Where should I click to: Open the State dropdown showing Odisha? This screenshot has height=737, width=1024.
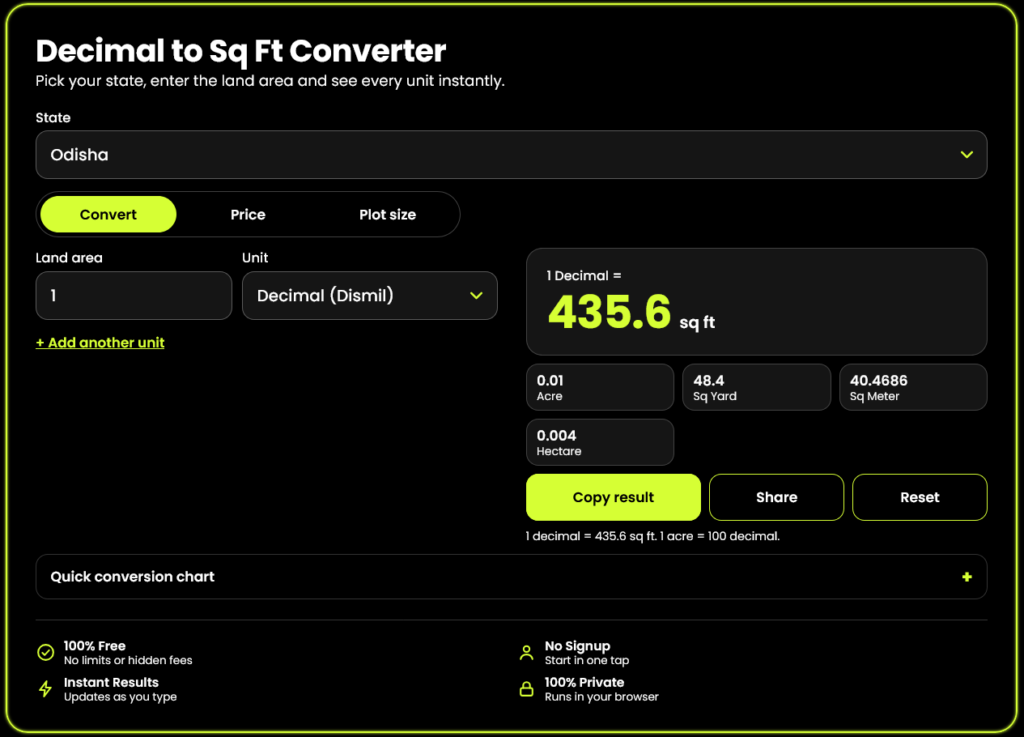pyautogui.click(x=511, y=155)
